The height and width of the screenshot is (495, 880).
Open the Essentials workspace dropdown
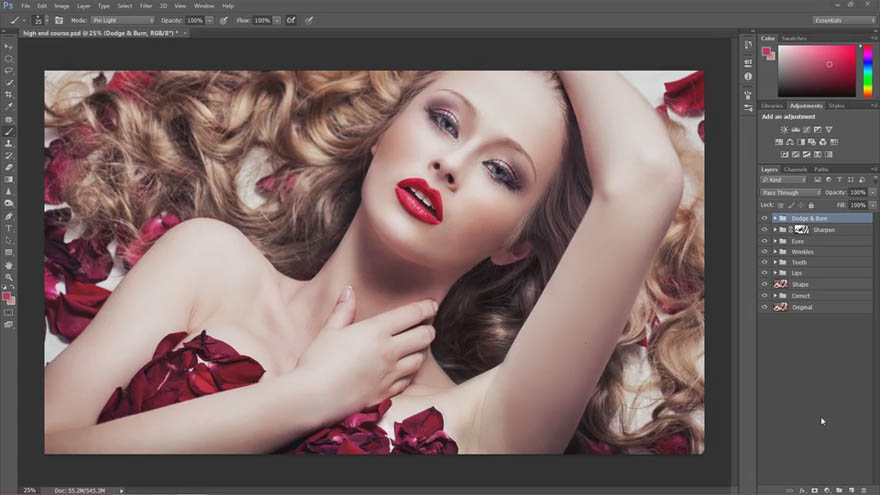(x=844, y=20)
